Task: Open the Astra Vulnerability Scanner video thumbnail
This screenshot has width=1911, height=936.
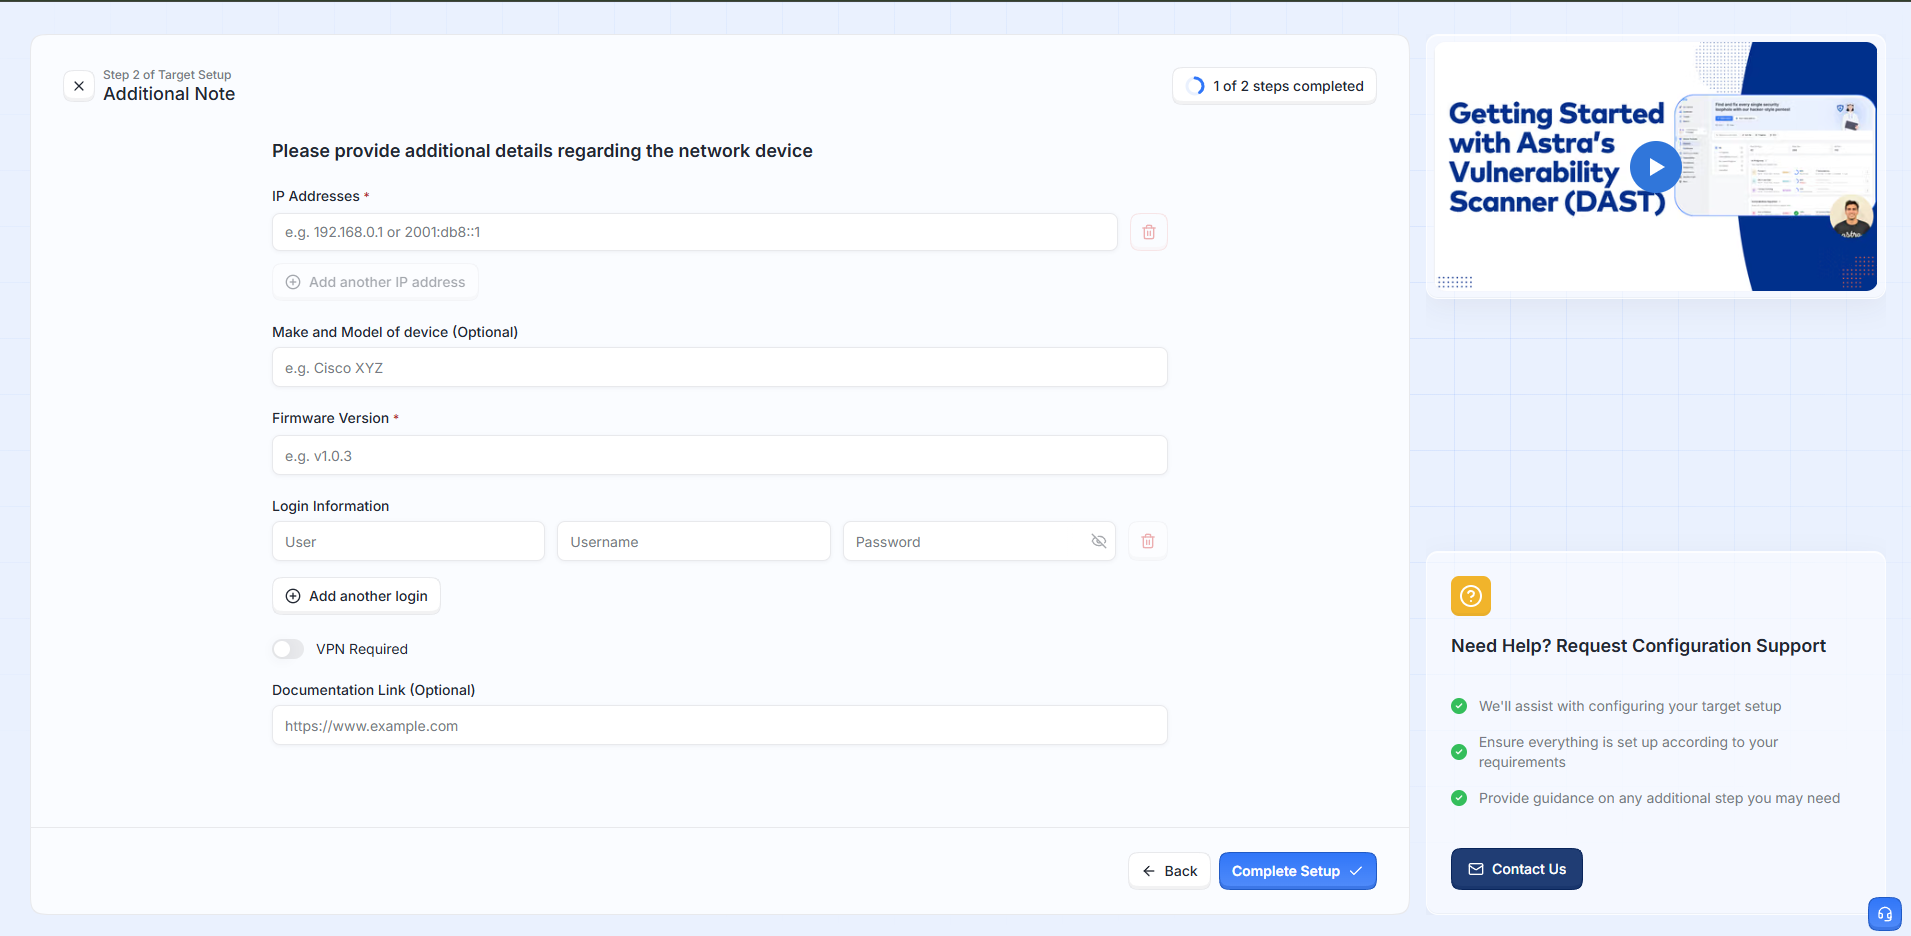Action: (1655, 166)
